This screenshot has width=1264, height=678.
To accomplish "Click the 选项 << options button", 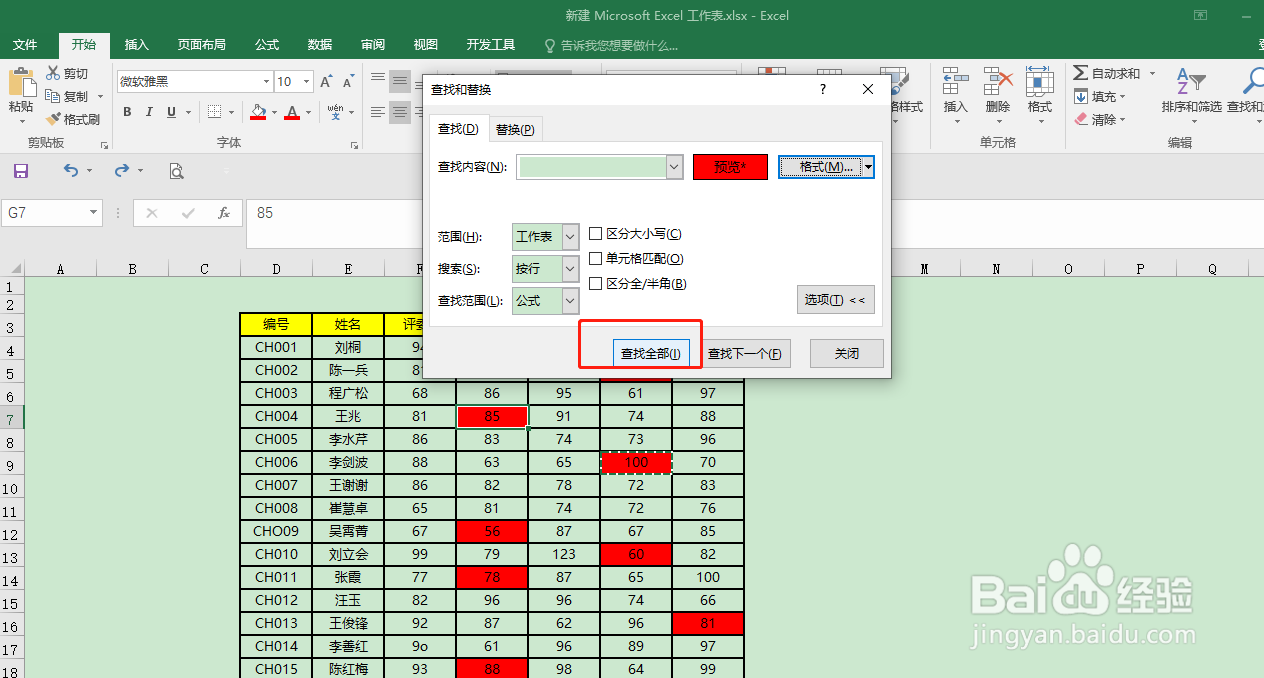I will pyautogui.click(x=835, y=299).
